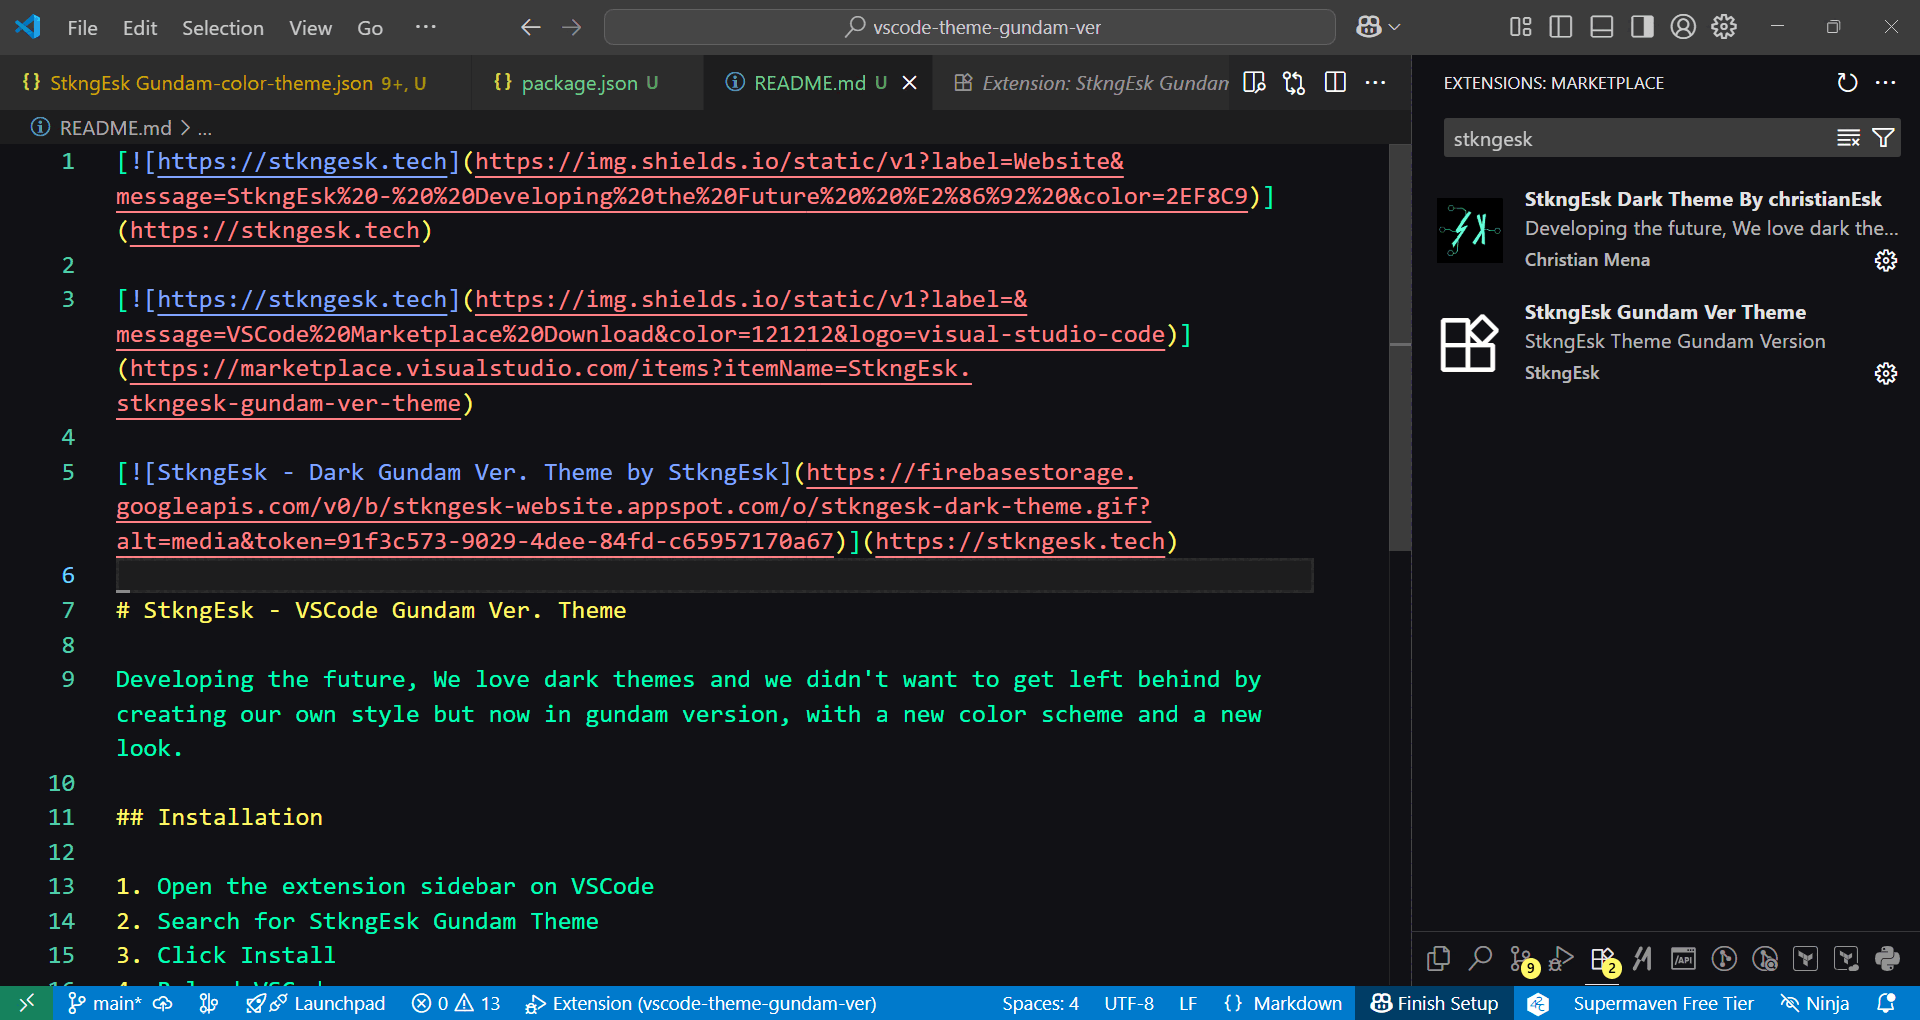Open README preview to the side

click(1254, 83)
